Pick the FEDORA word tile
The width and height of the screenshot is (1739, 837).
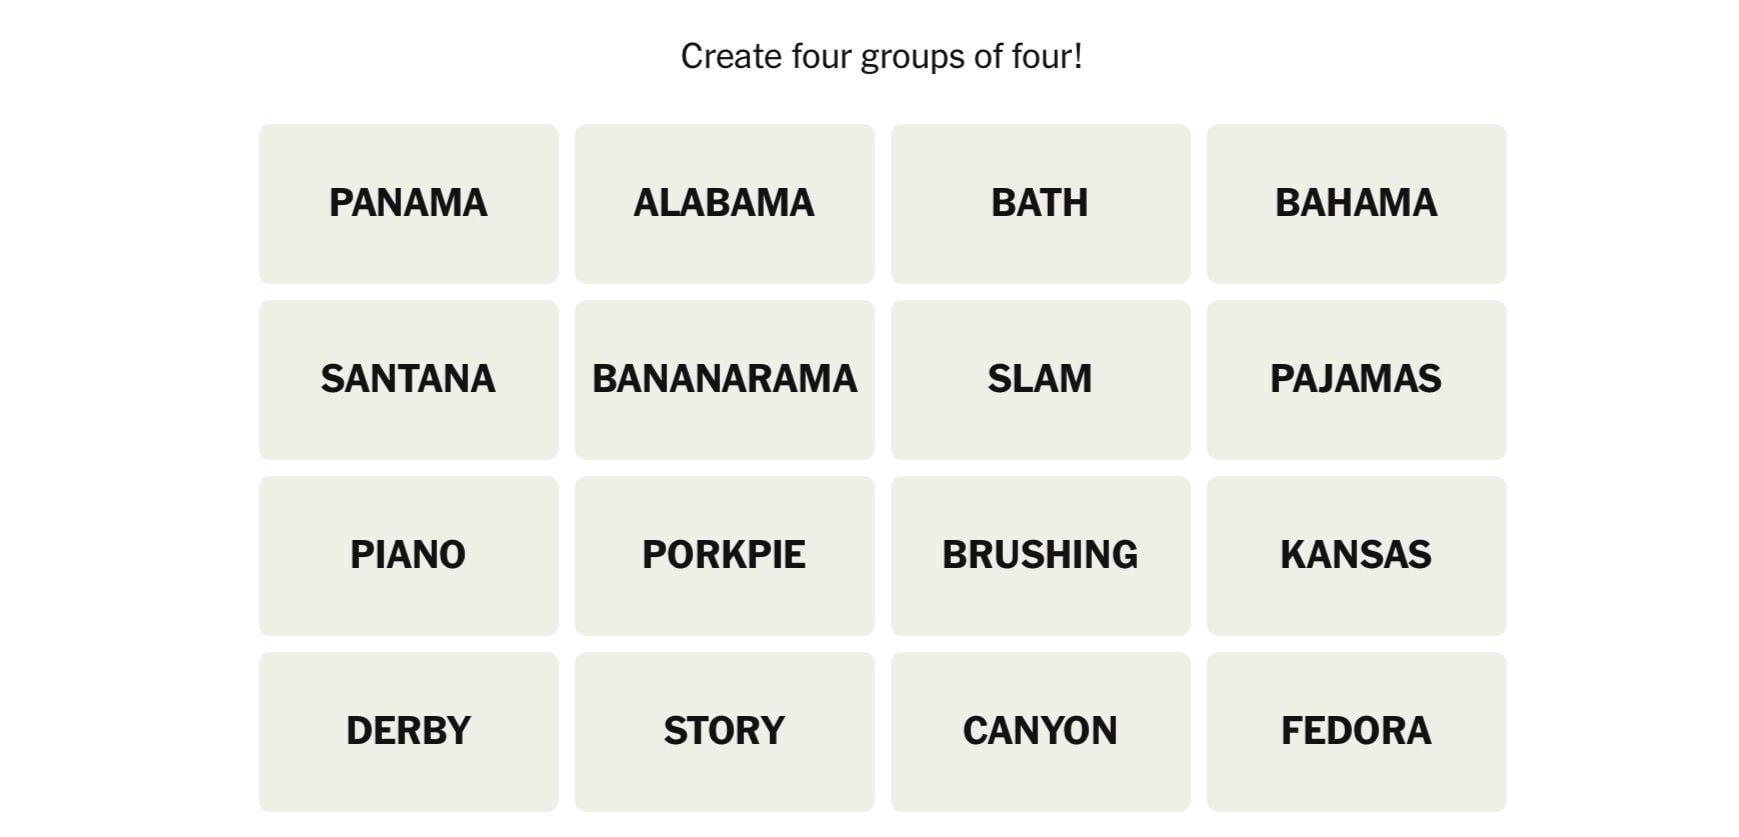(1356, 731)
